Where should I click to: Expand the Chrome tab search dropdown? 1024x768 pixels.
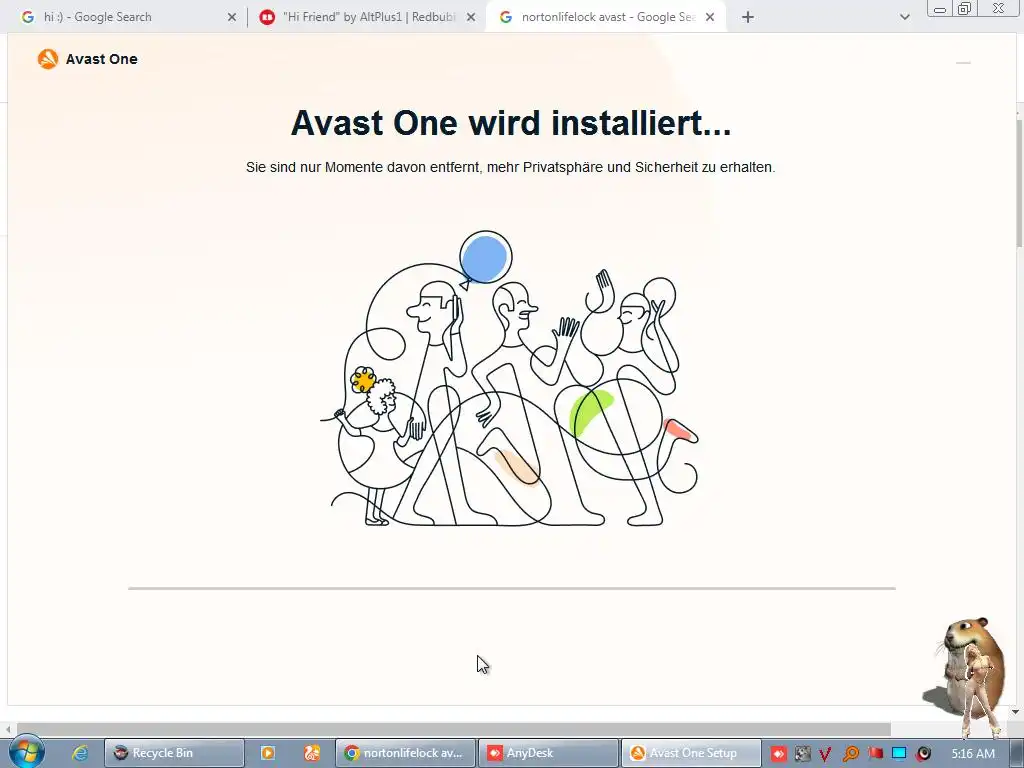coord(904,18)
